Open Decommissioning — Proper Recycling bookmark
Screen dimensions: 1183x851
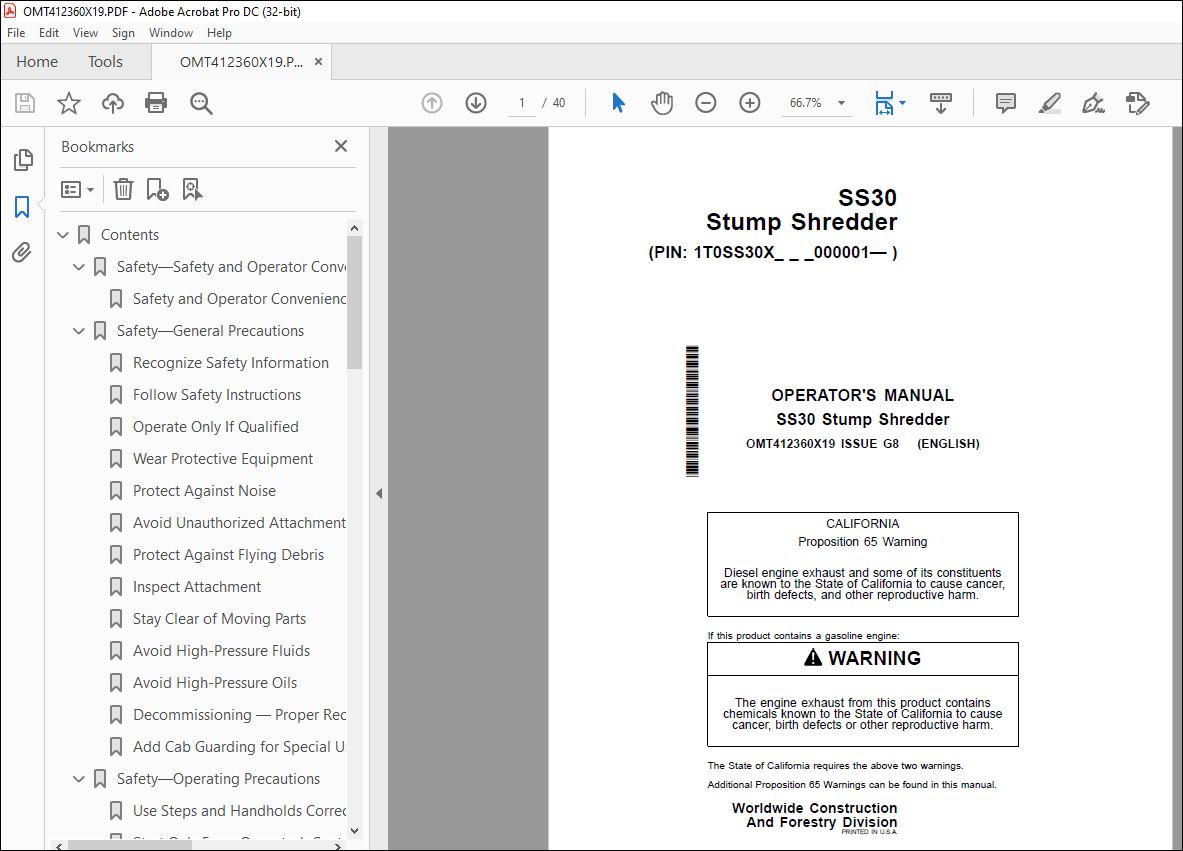(239, 714)
